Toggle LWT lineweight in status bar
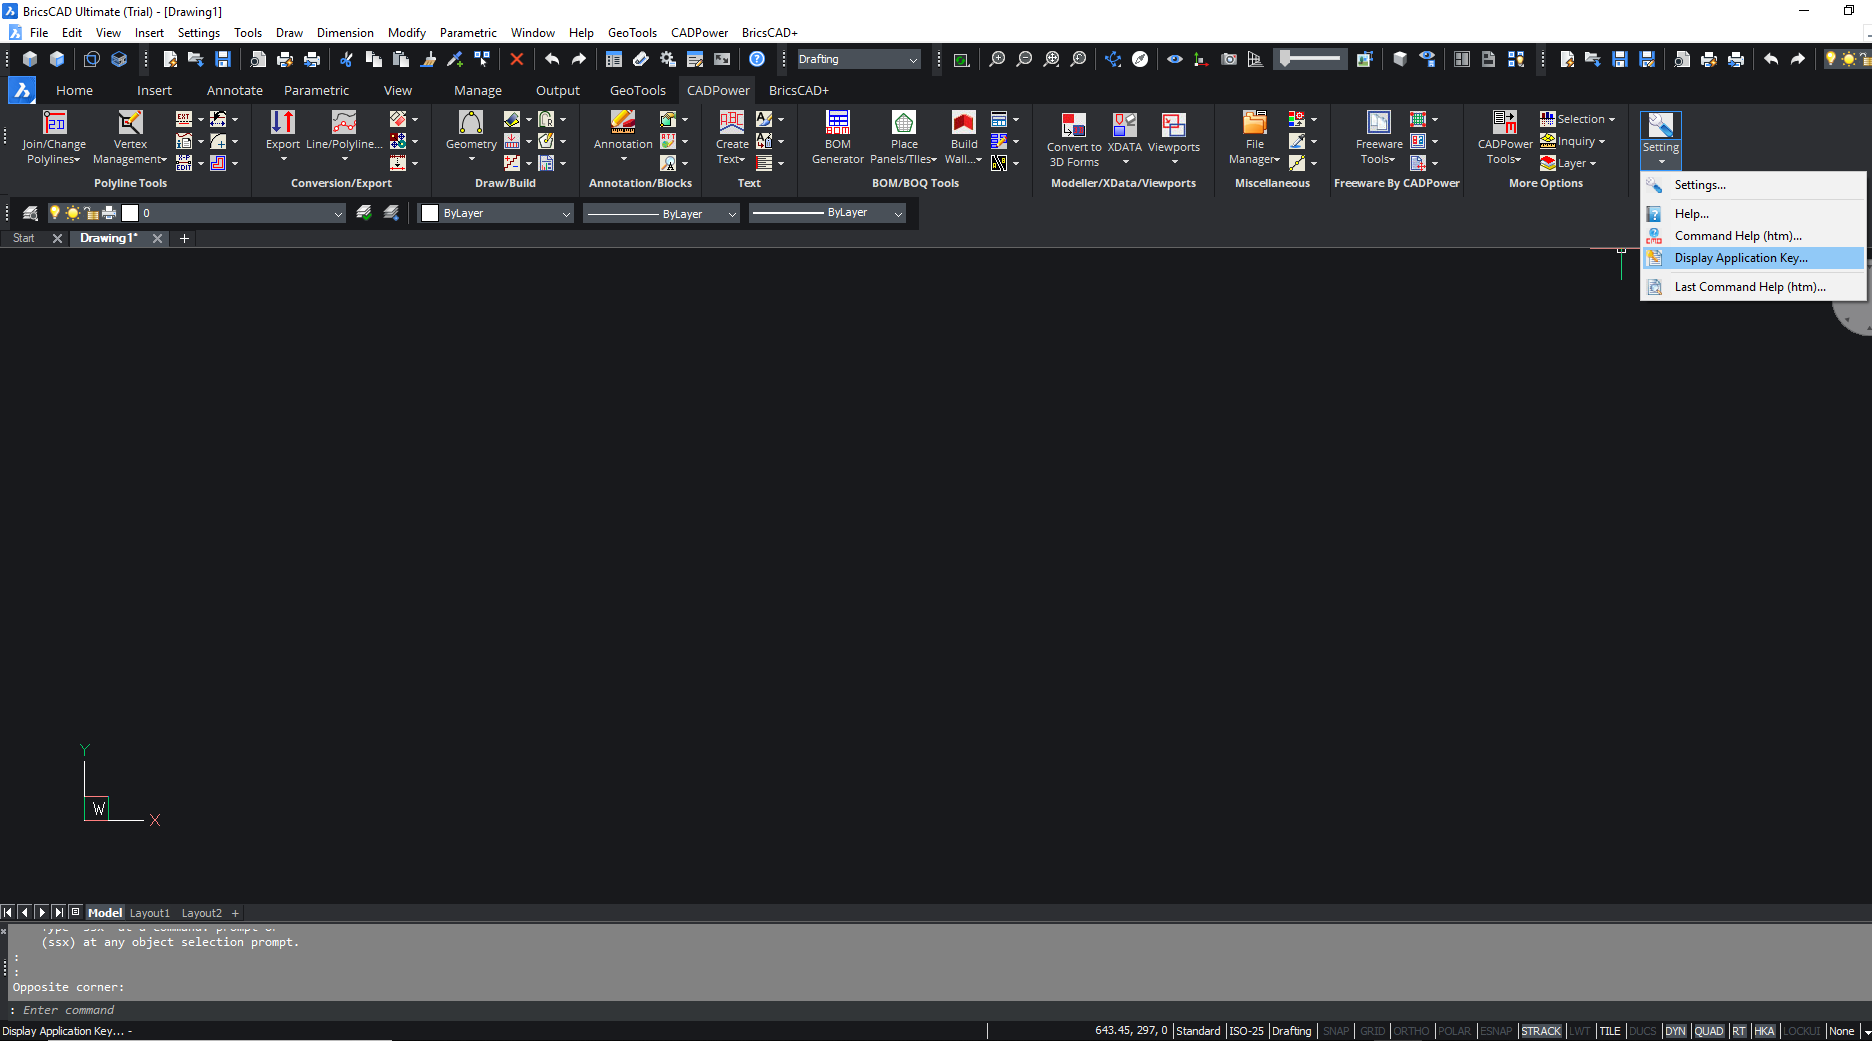This screenshot has width=1872, height=1041. coord(1580,1031)
